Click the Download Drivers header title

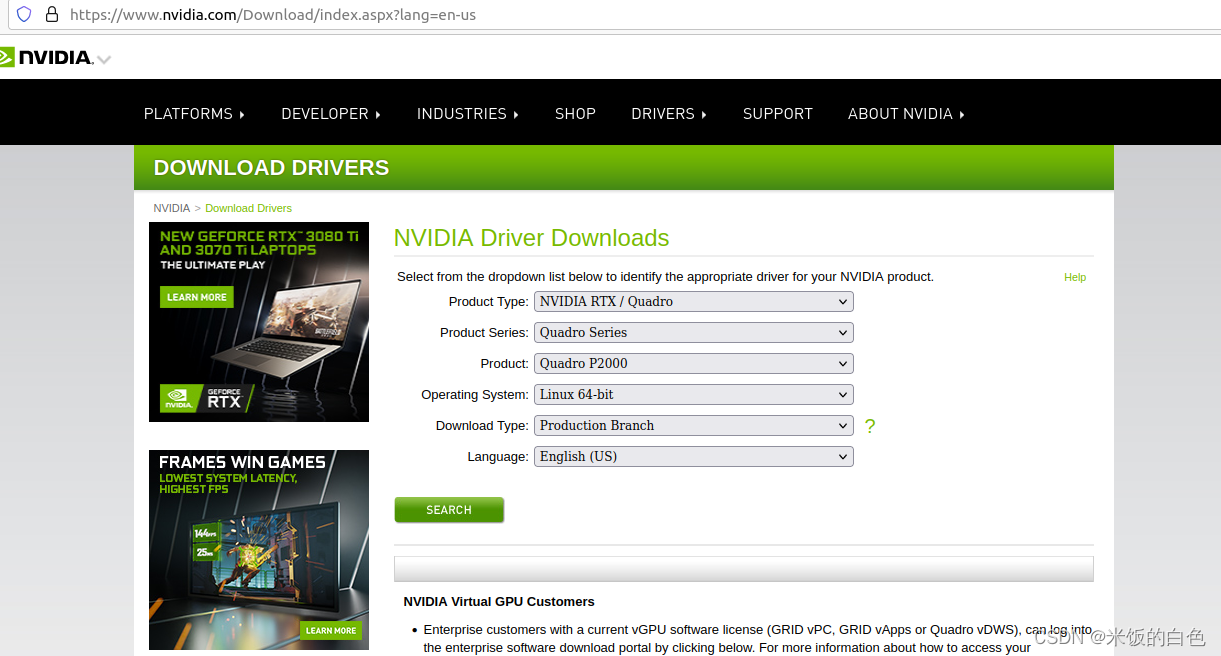point(271,168)
